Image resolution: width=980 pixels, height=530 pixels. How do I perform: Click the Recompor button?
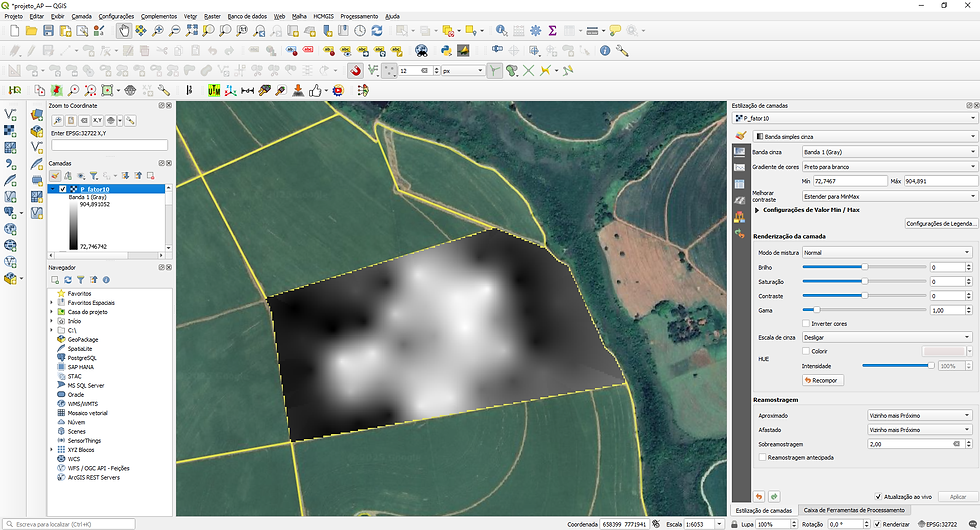tap(822, 380)
